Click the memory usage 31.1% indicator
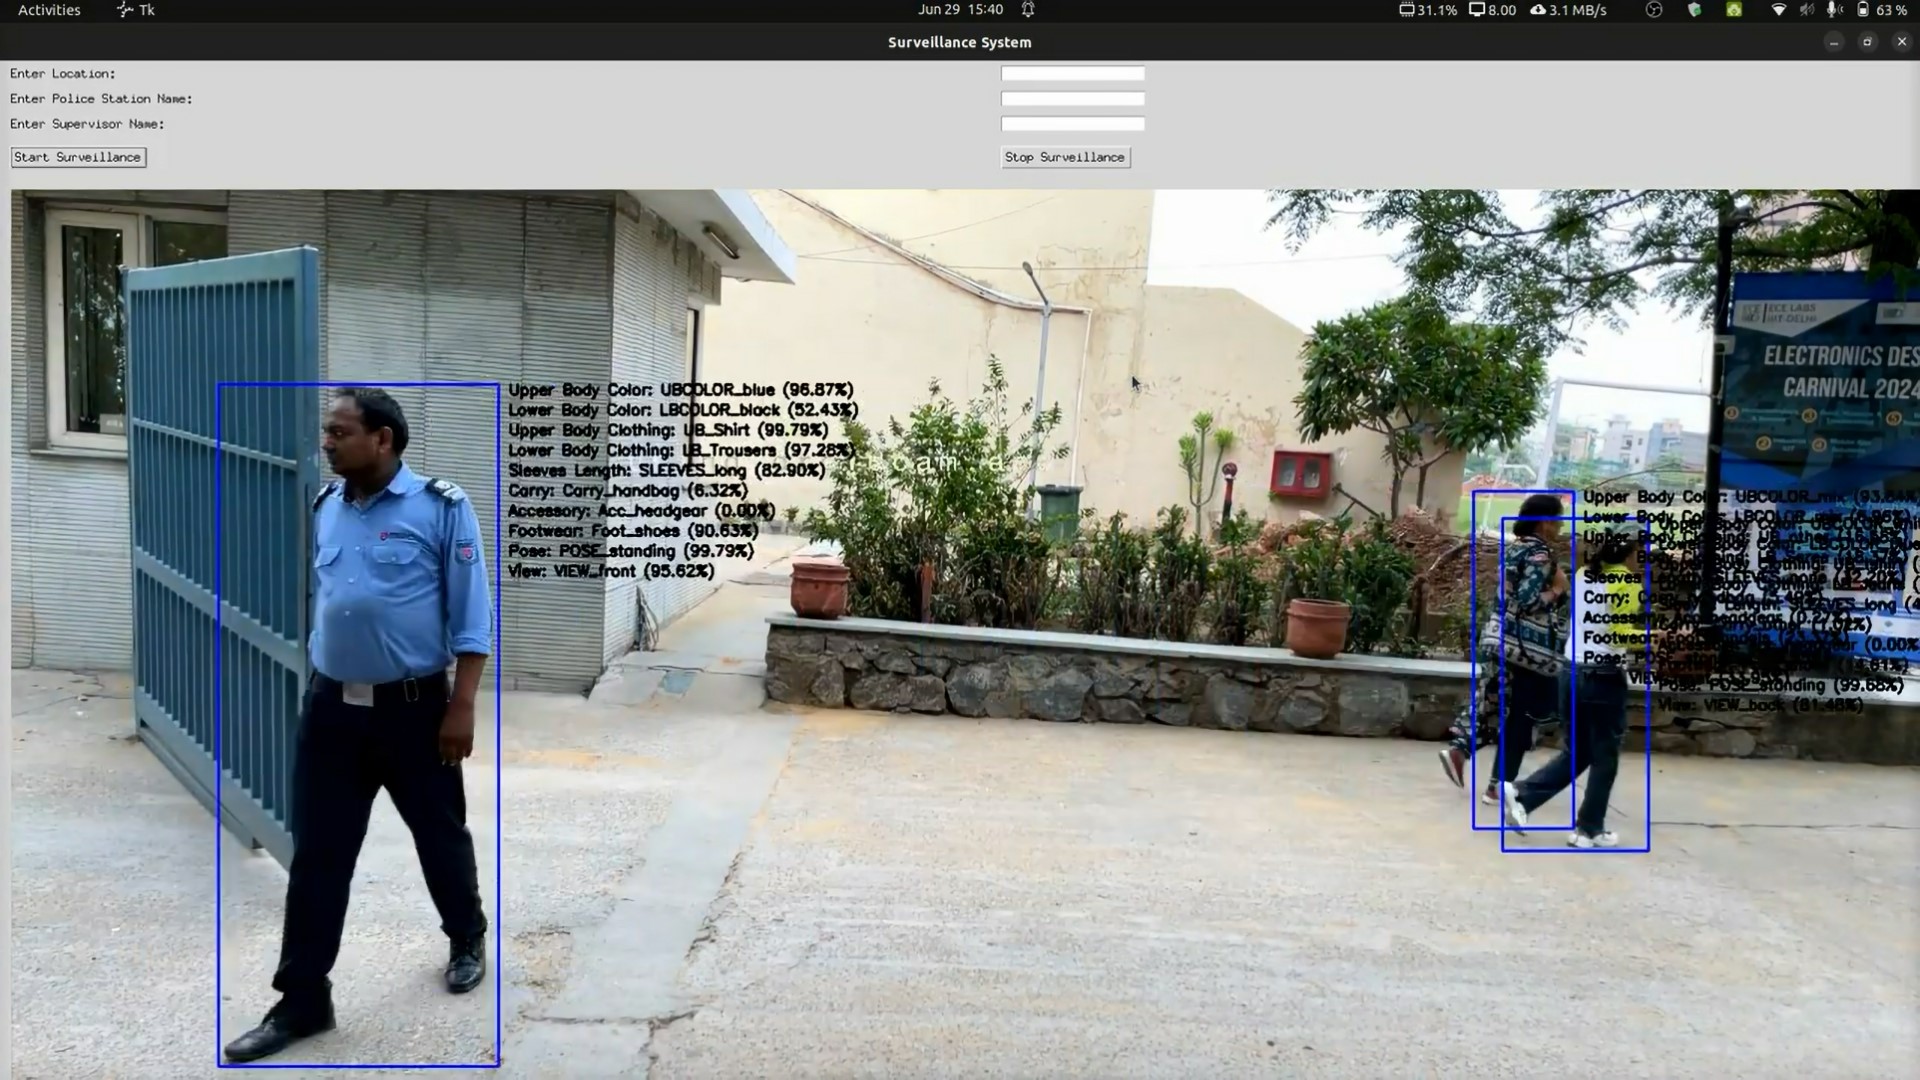This screenshot has height=1080, width=1920. pos(1428,10)
